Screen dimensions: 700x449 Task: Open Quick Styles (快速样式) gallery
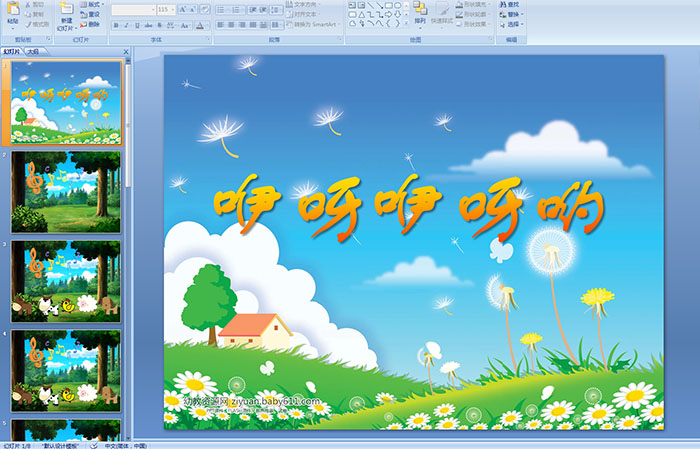coord(442,15)
